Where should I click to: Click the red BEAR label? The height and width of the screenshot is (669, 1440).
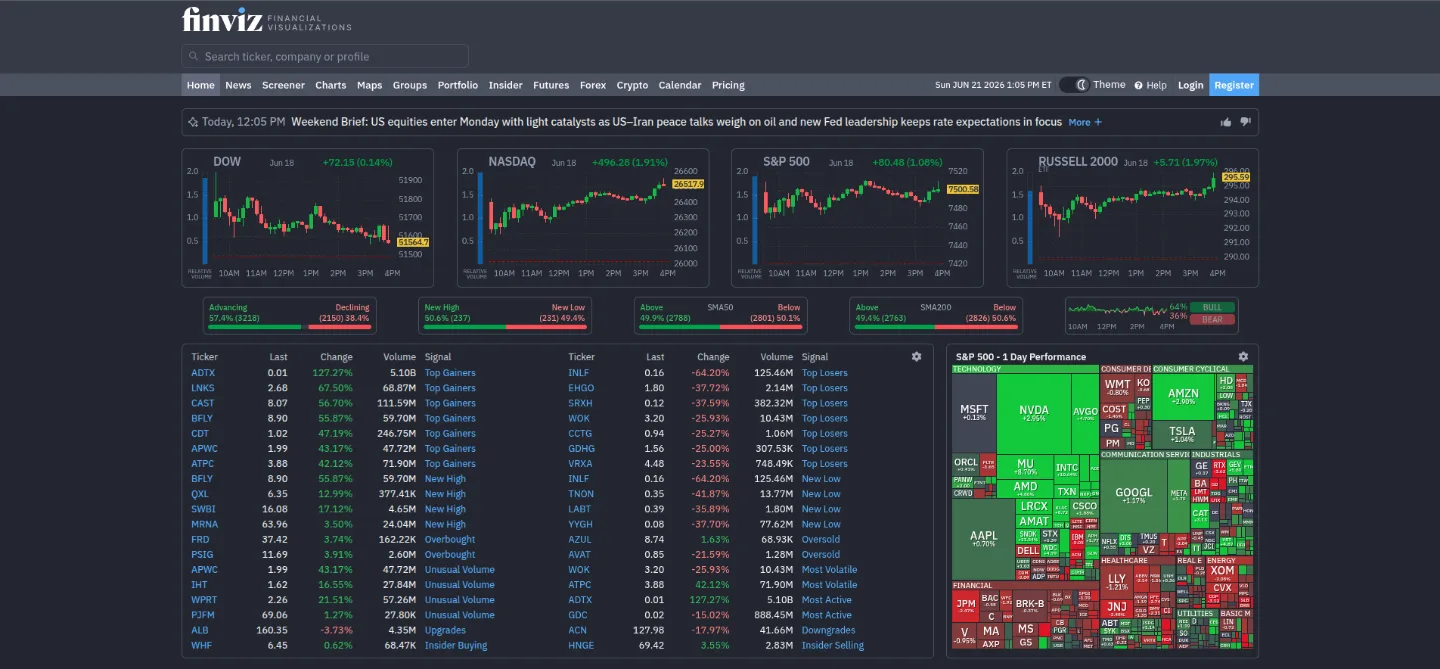click(1212, 320)
